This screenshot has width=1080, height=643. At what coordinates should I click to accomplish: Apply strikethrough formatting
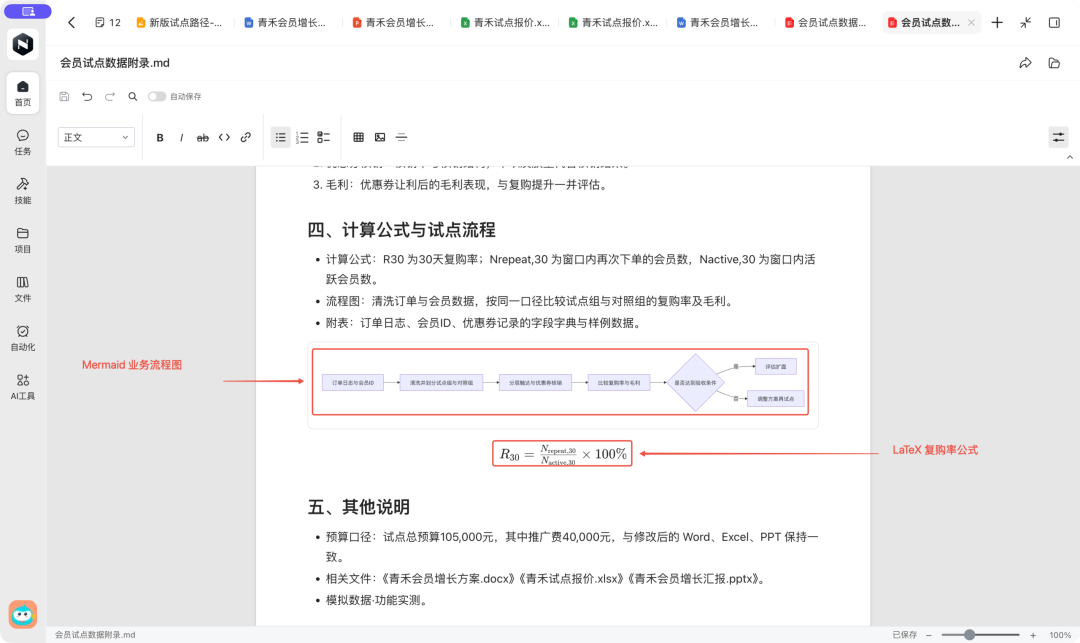point(202,138)
